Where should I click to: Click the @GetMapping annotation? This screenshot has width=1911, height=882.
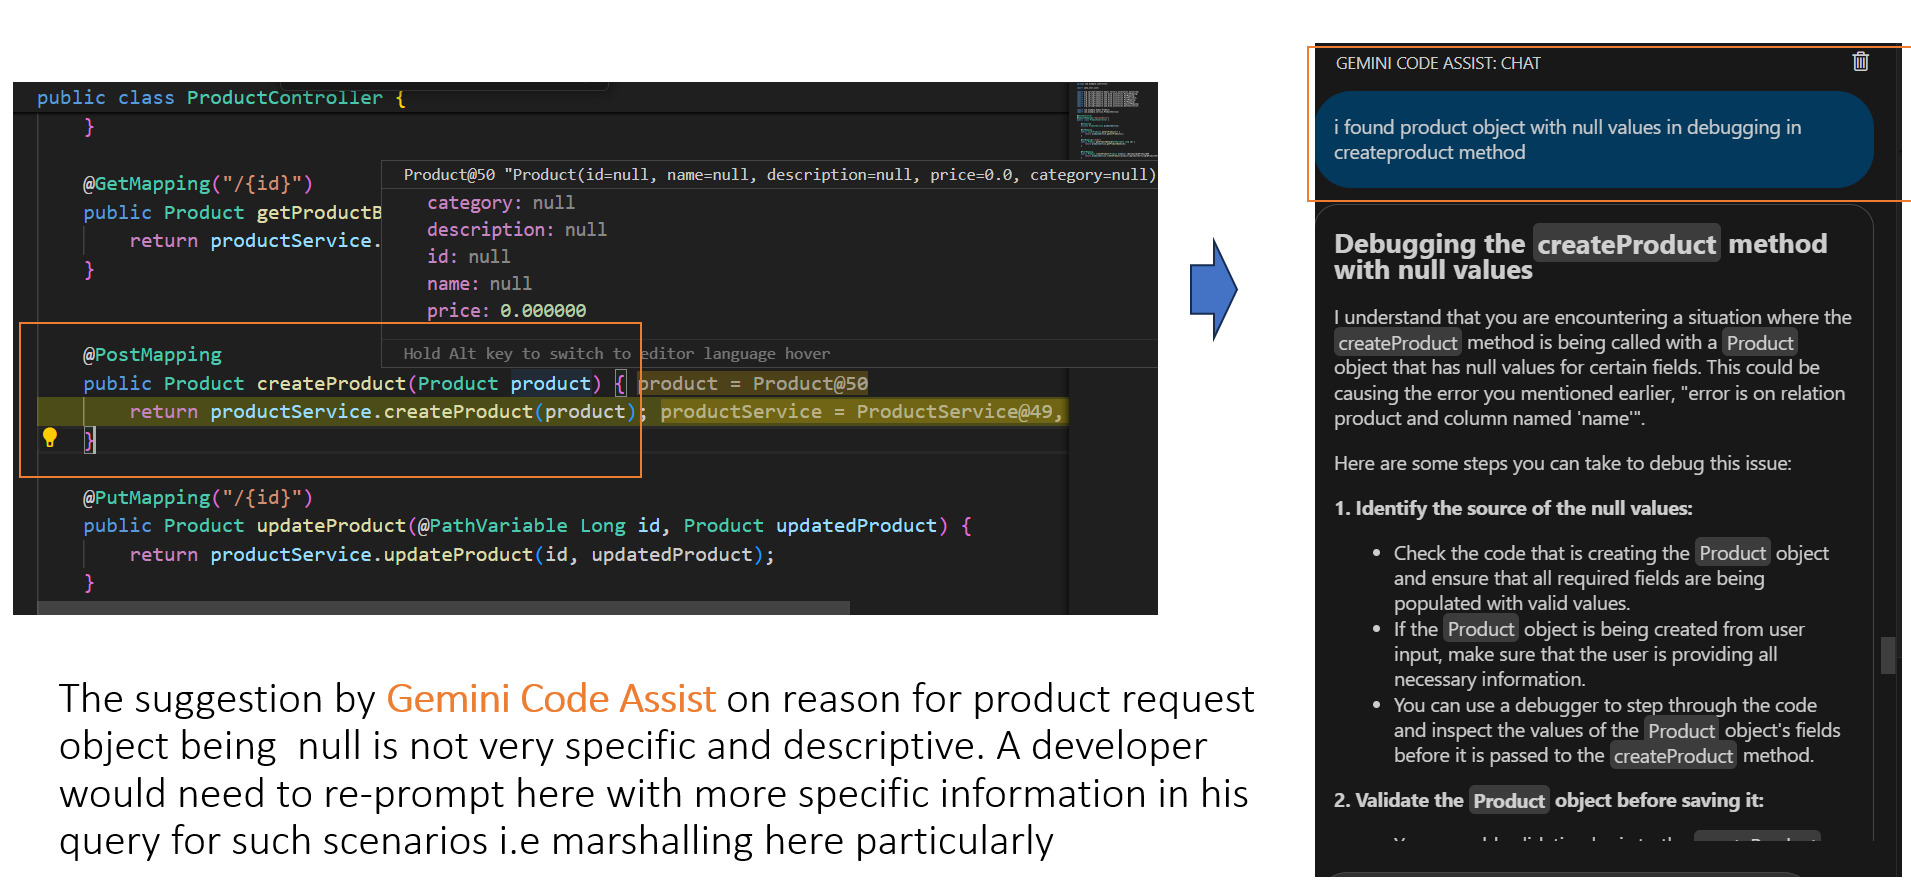point(198,184)
